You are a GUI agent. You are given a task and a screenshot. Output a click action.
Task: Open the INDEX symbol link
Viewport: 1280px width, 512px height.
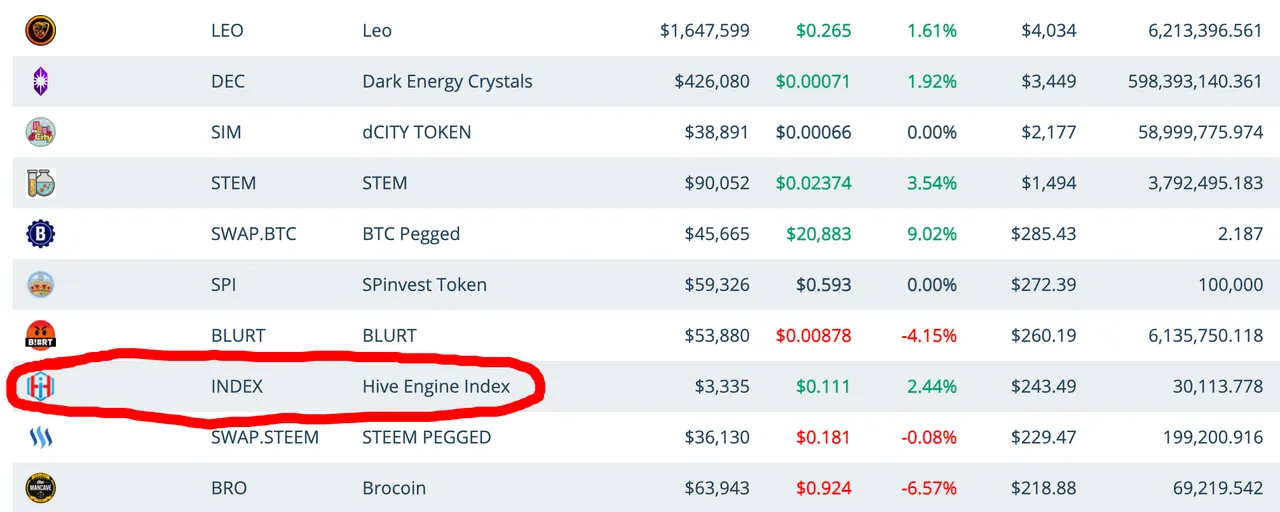237,386
